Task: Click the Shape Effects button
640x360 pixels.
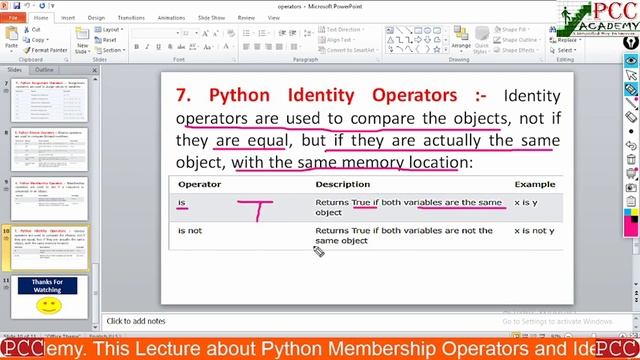Action: pyautogui.click(x=516, y=50)
